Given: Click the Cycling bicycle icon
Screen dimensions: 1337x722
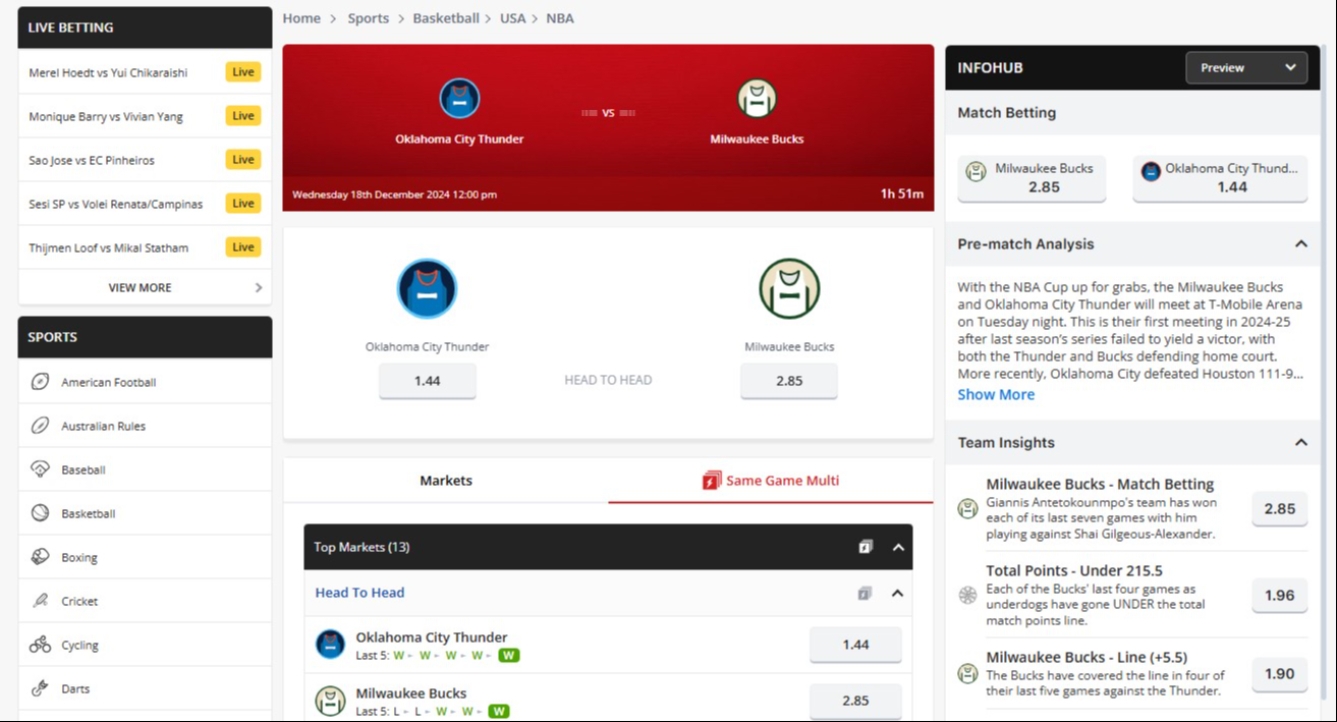Looking at the screenshot, I should (40, 645).
